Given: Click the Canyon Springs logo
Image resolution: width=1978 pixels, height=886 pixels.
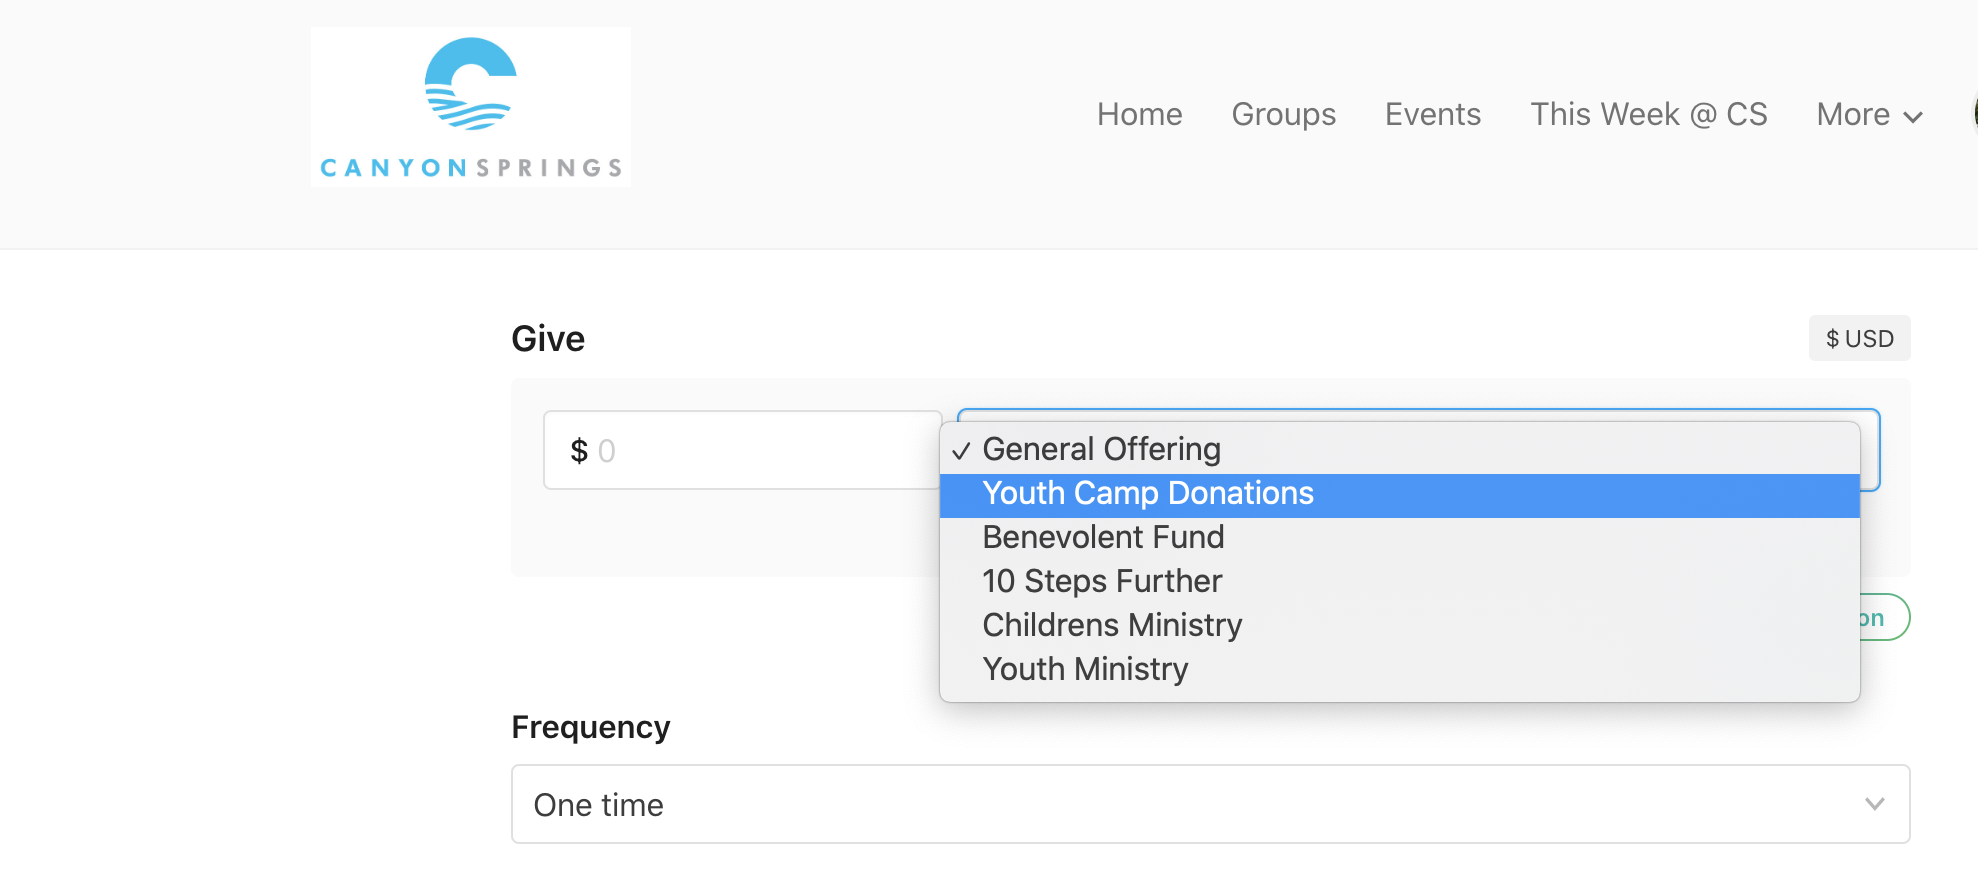Looking at the screenshot, I should coord(470,106).
